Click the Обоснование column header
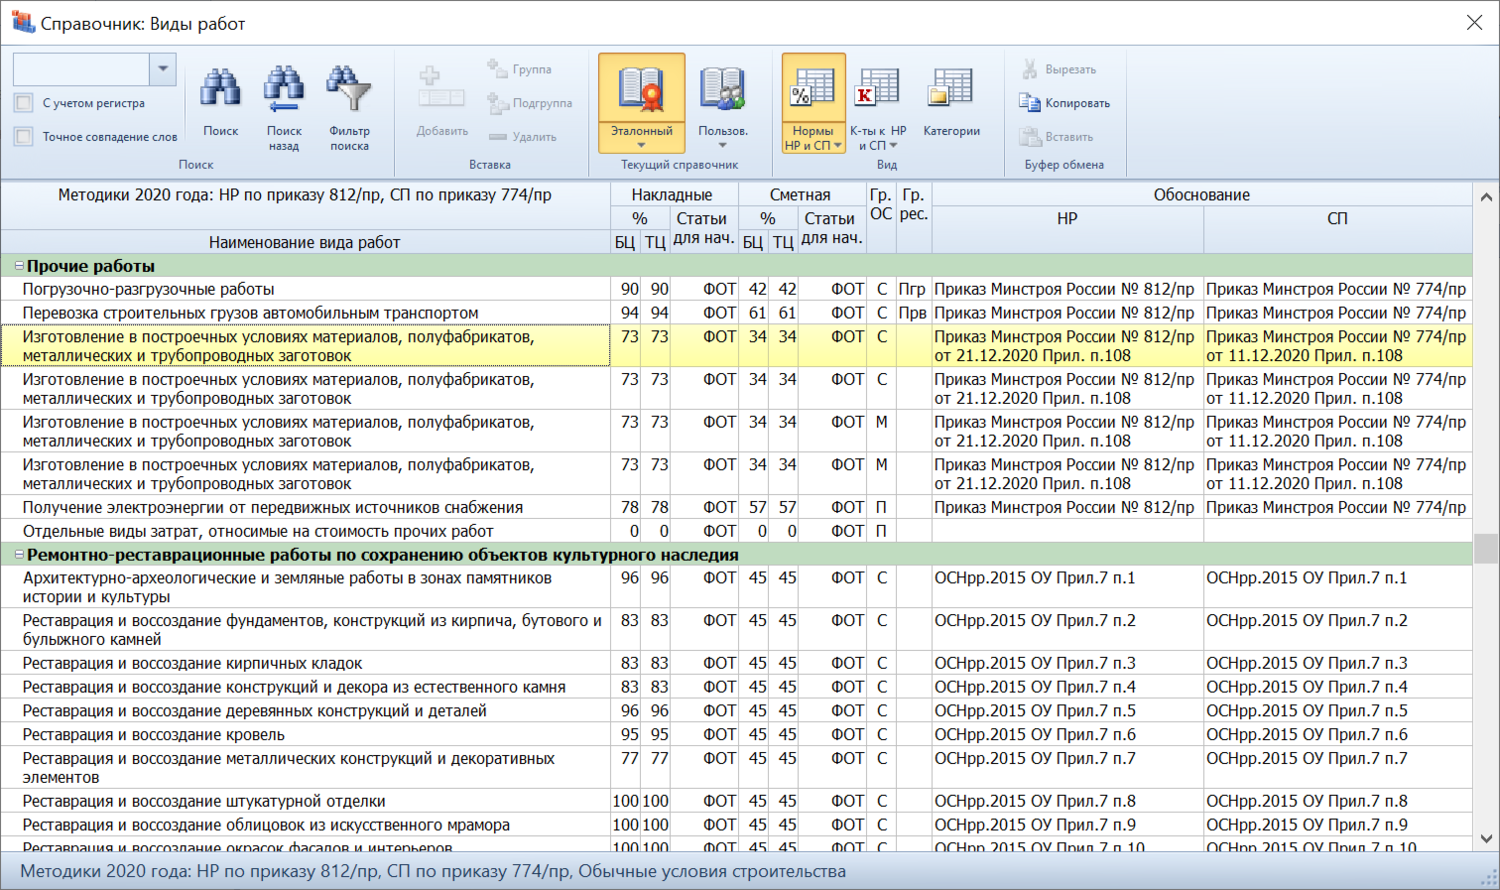This screenshot has height=890, width=1500. click(x=1201, y=195)
